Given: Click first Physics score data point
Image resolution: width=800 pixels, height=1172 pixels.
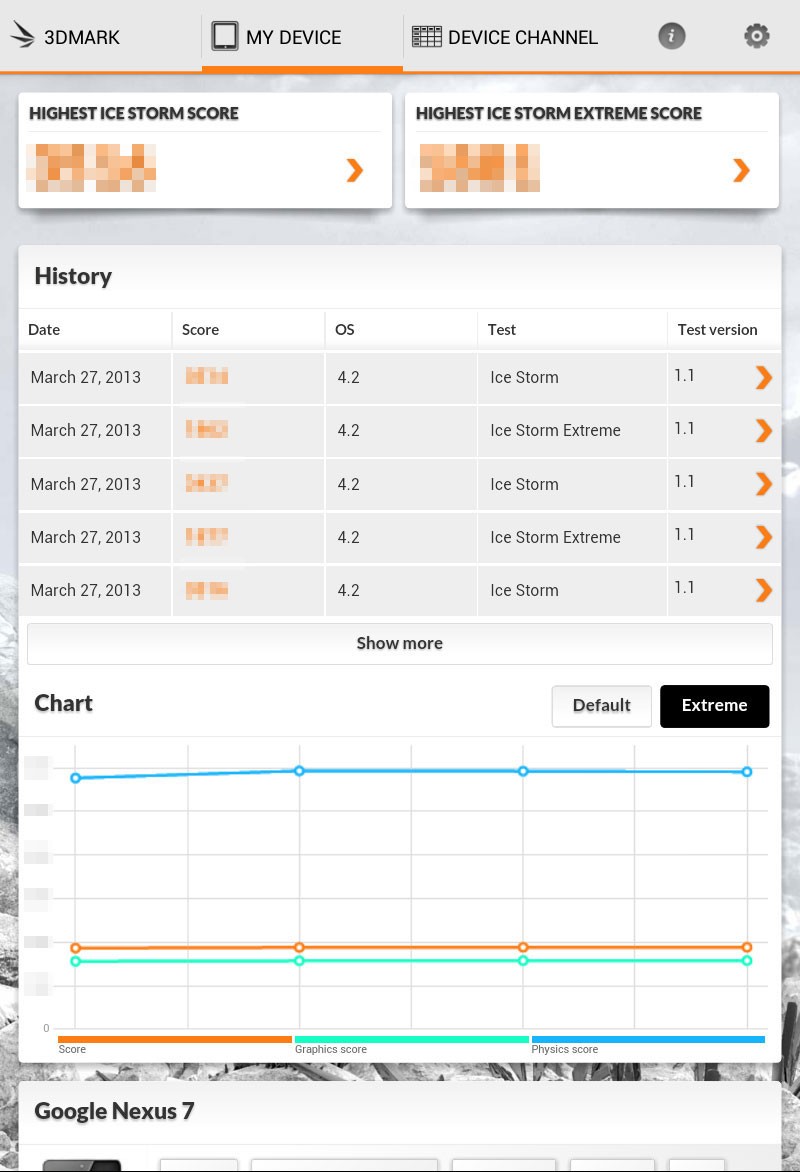Looking at the screenshot, I should pyautogui.click(x=76, y=778).
